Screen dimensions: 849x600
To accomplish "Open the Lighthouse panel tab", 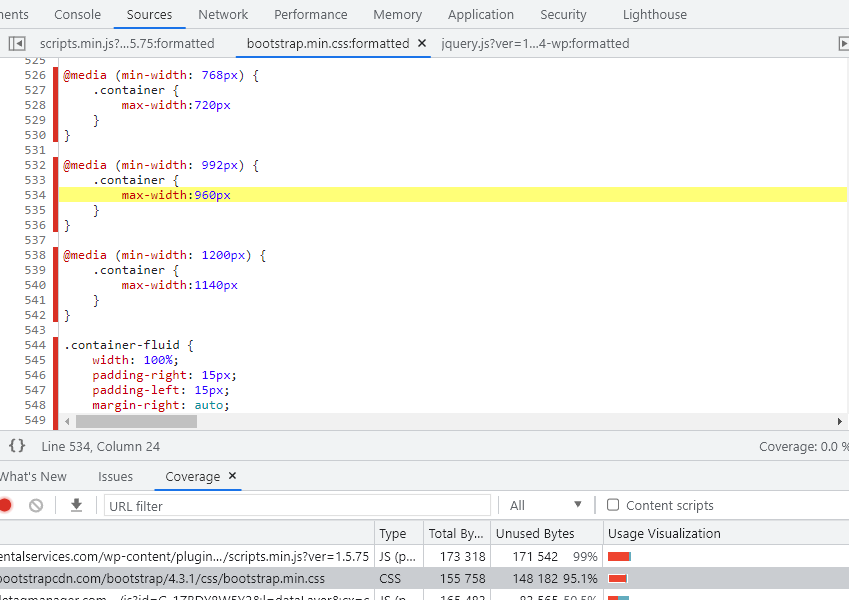I will coord(654,15).
